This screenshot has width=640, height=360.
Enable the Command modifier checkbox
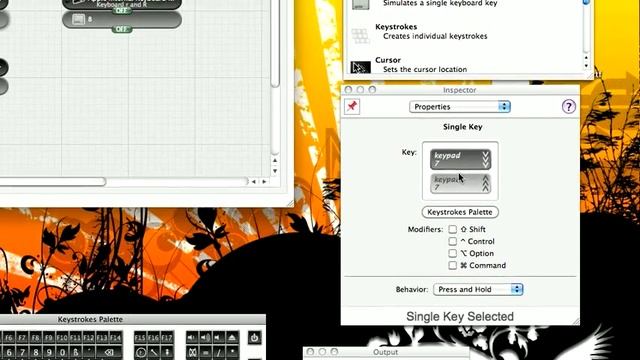tap(452, 265)
